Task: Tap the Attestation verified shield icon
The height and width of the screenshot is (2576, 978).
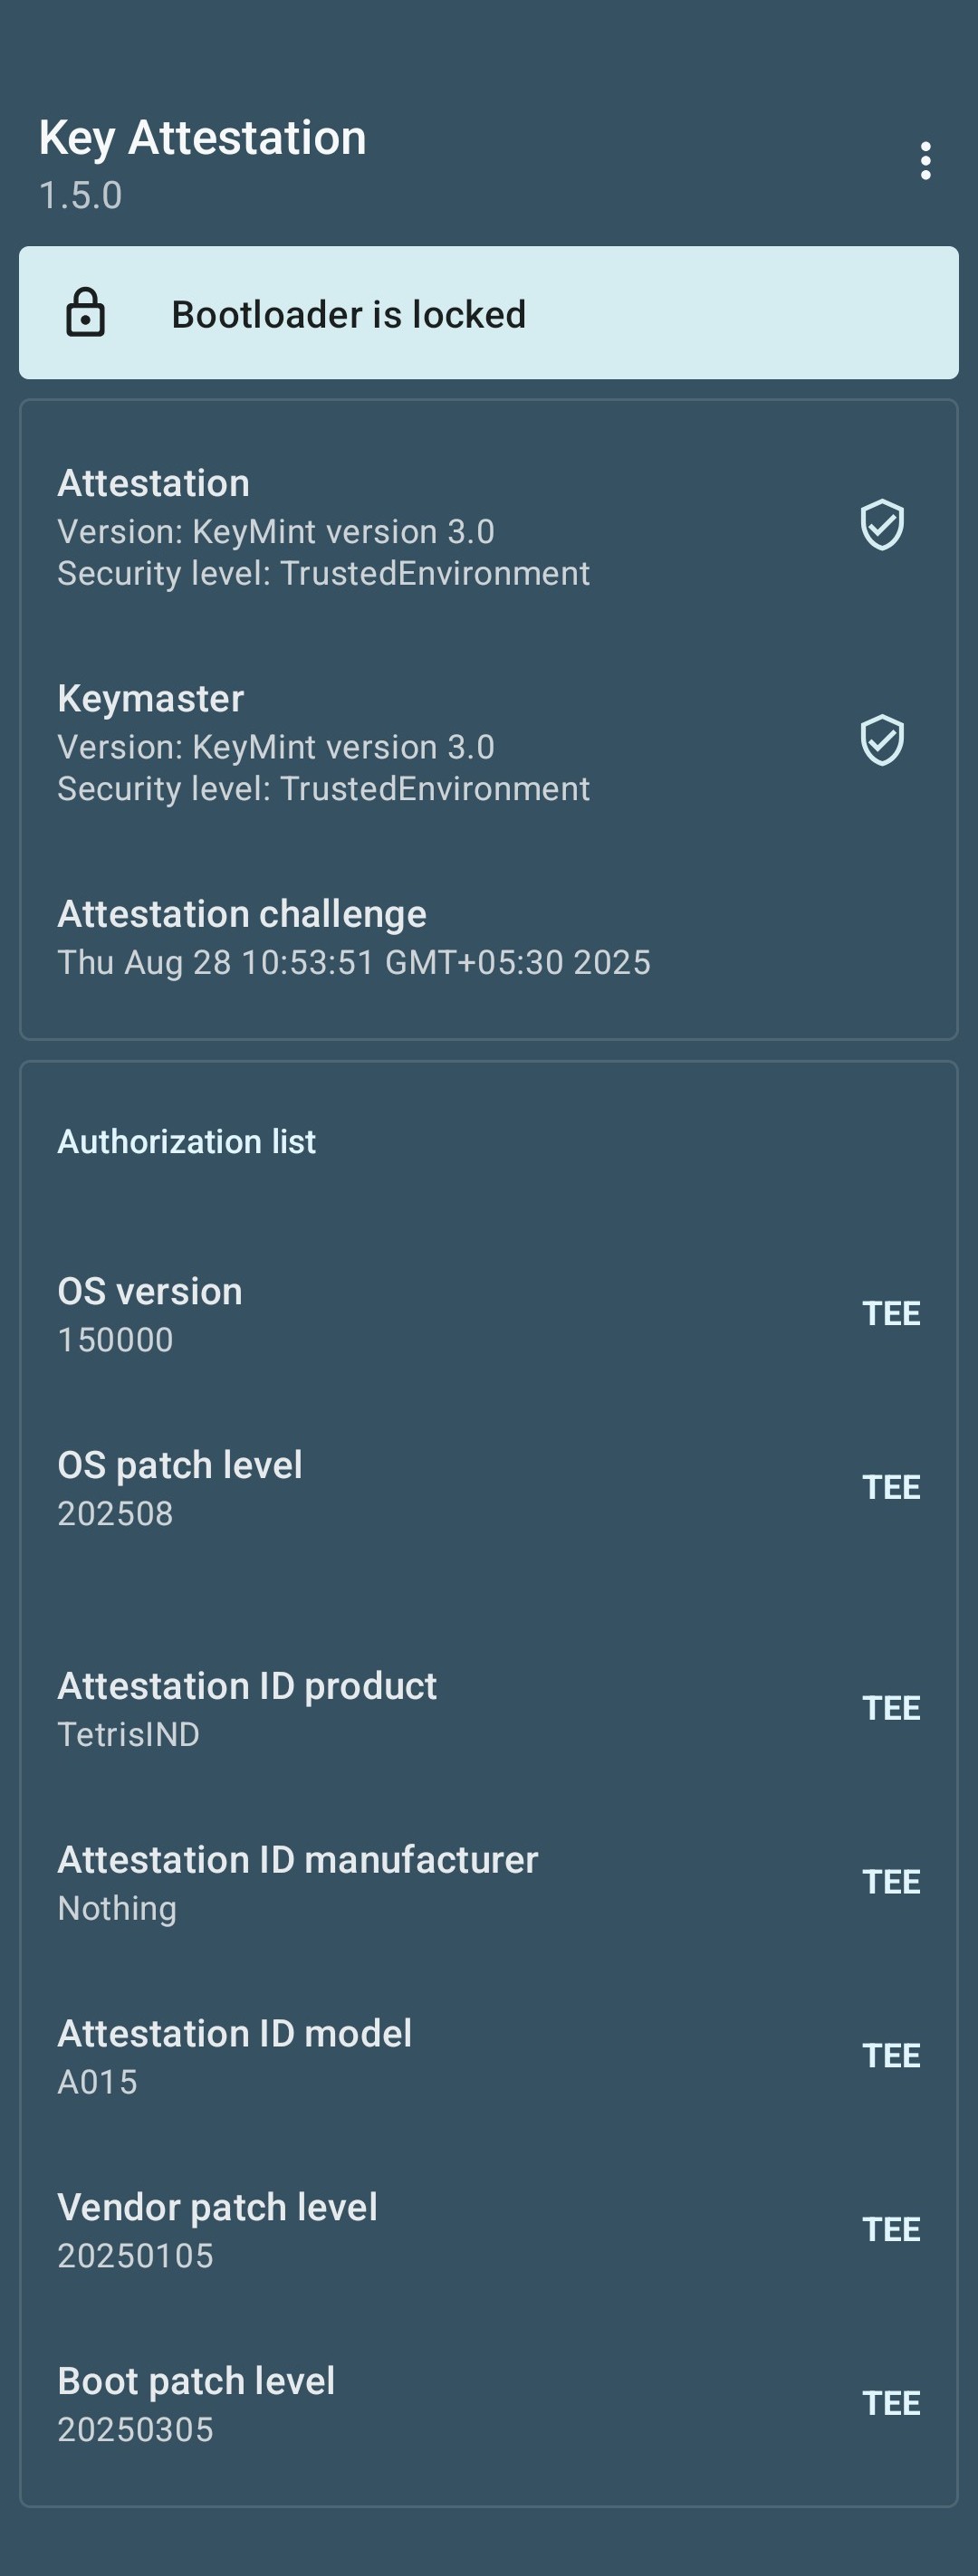Action: click(881, 525)
